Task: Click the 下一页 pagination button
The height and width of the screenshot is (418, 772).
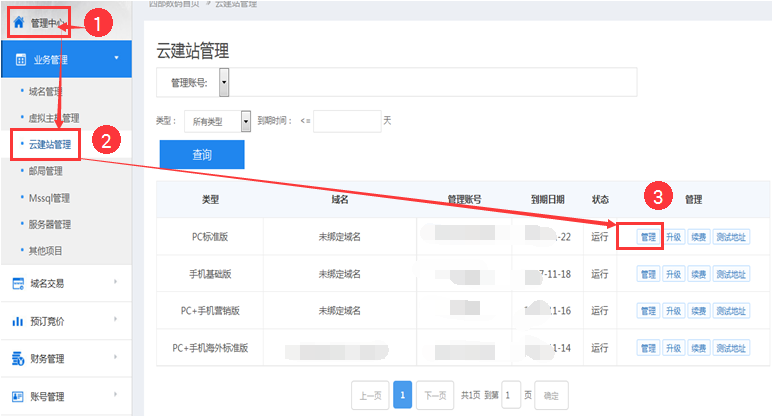Action: click(x=434, y=395)
